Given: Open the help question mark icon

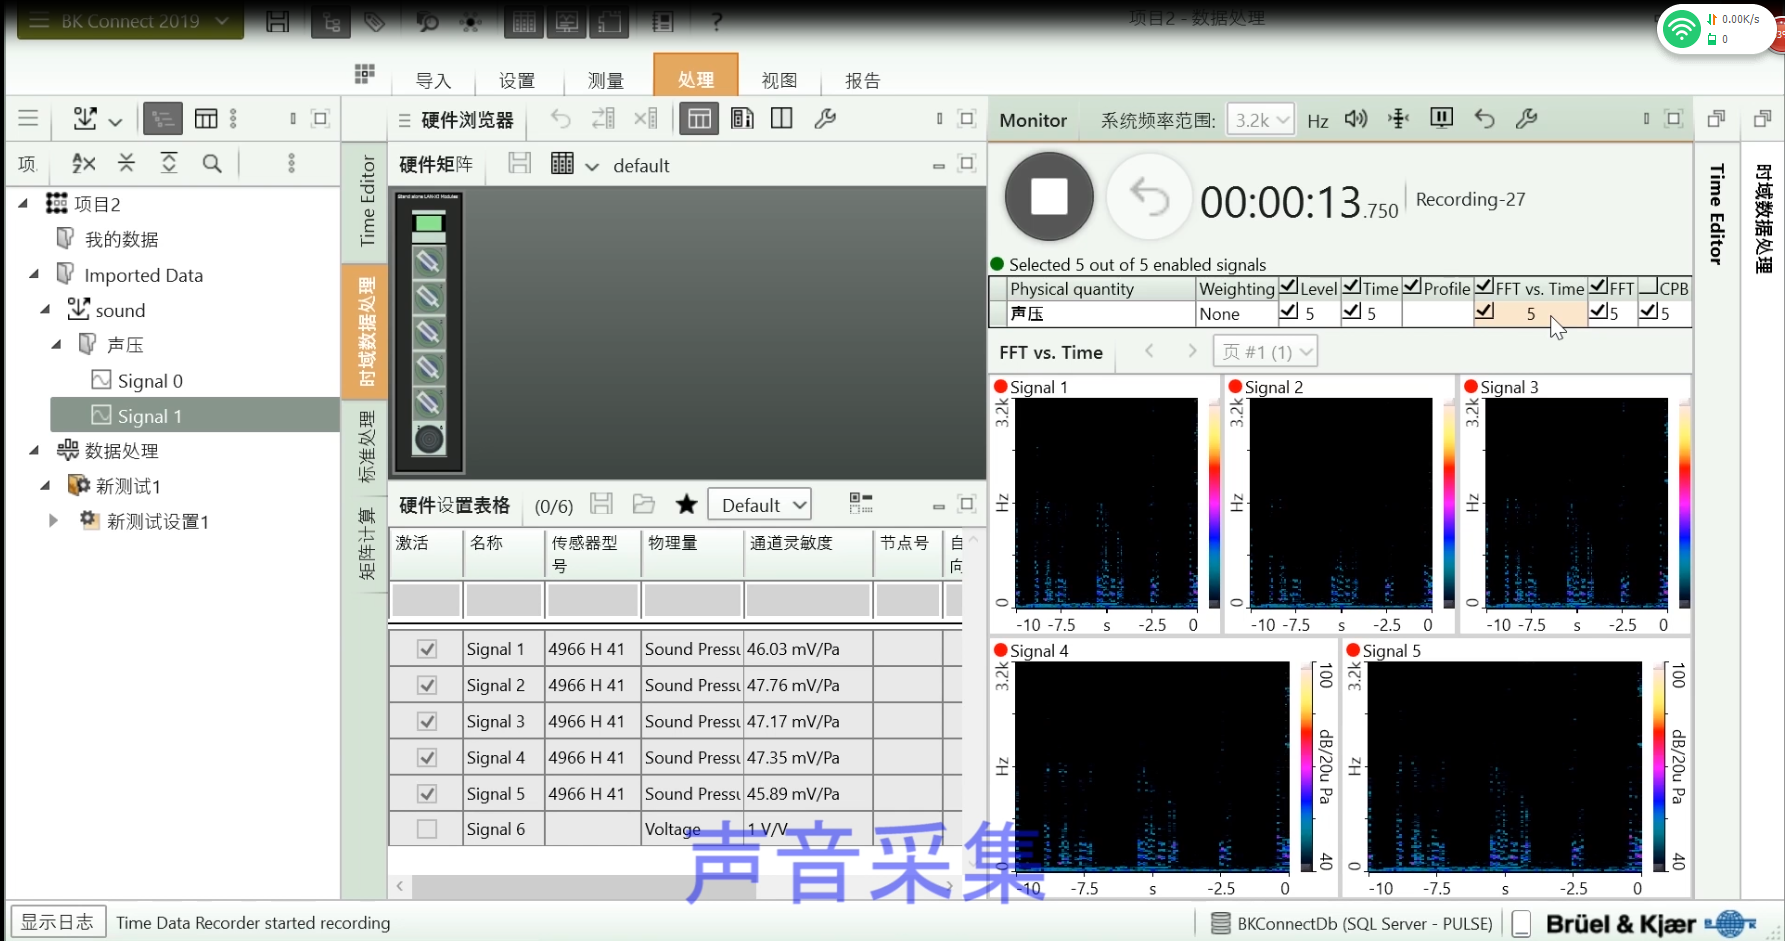Looking at the screenshot, I should [x=716, y=21].
